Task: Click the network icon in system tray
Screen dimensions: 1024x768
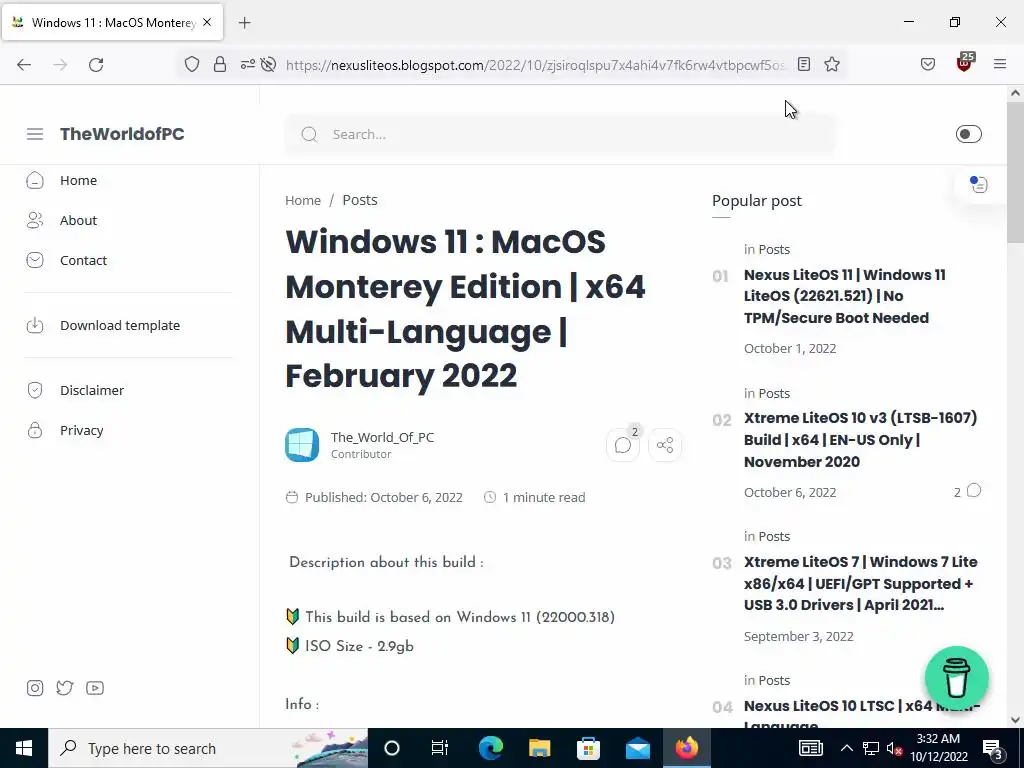Action: pyautogui.click(x=871, y=748)
